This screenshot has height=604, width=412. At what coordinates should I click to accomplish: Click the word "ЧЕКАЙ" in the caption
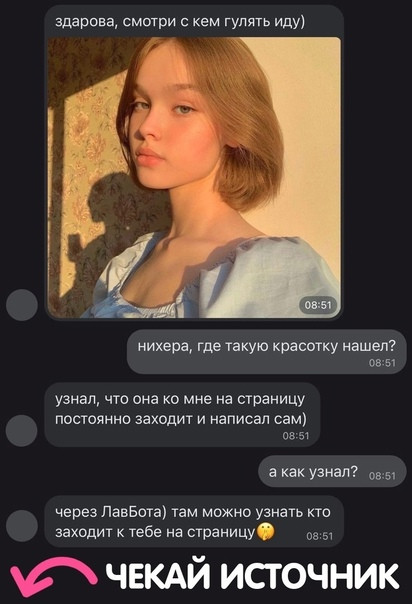[159, 577]
